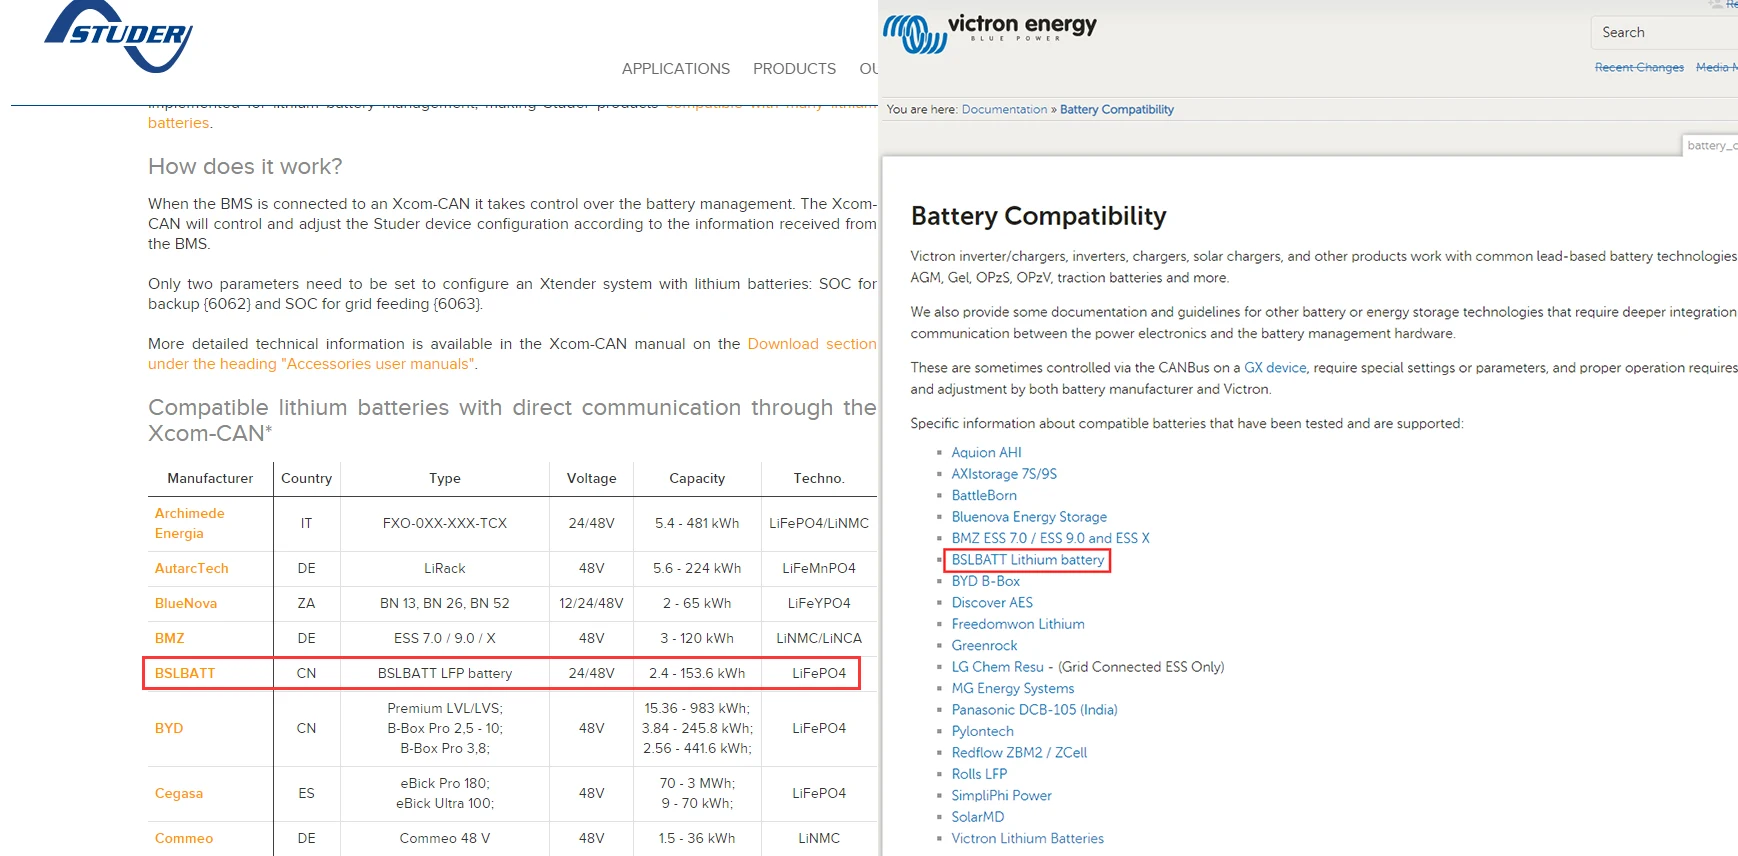Open BMZ ESS 7.0 / ESS 9.0 and ESS X
This screenshot has height=856, width=1738.
1050,538
